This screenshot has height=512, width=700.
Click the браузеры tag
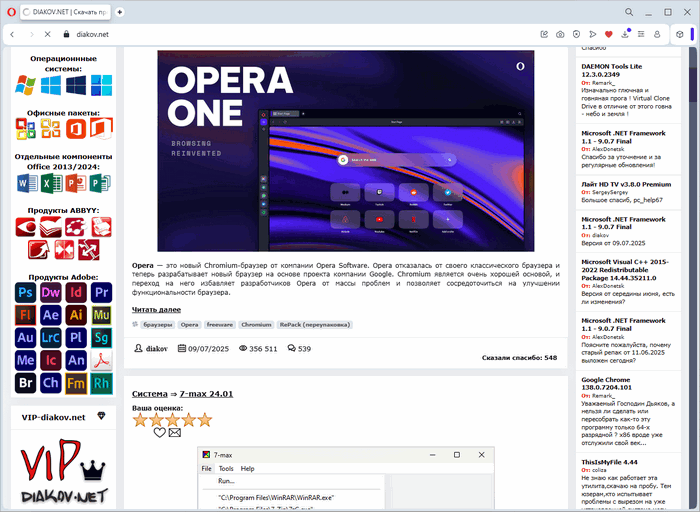tap(158, 325)
